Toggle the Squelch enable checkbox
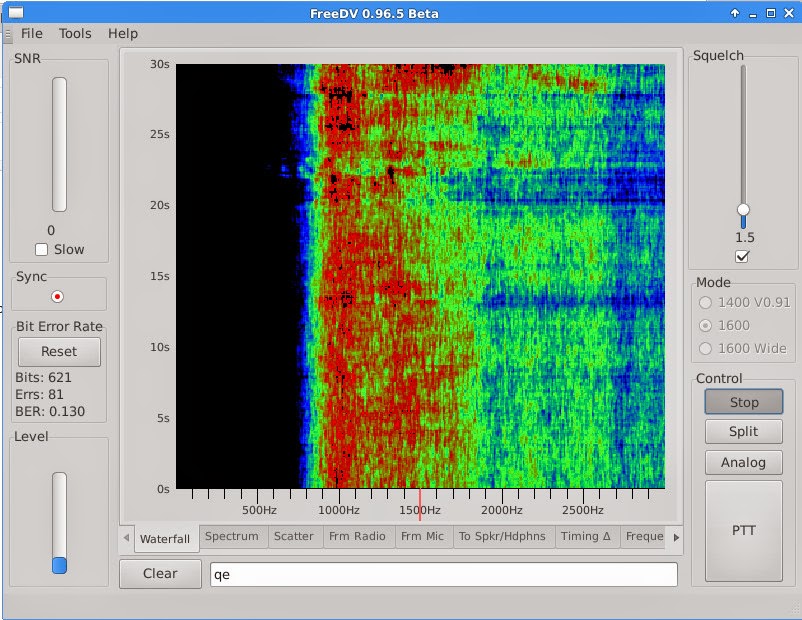The width and height of the screenshot is (802, 620). point(742,255)
